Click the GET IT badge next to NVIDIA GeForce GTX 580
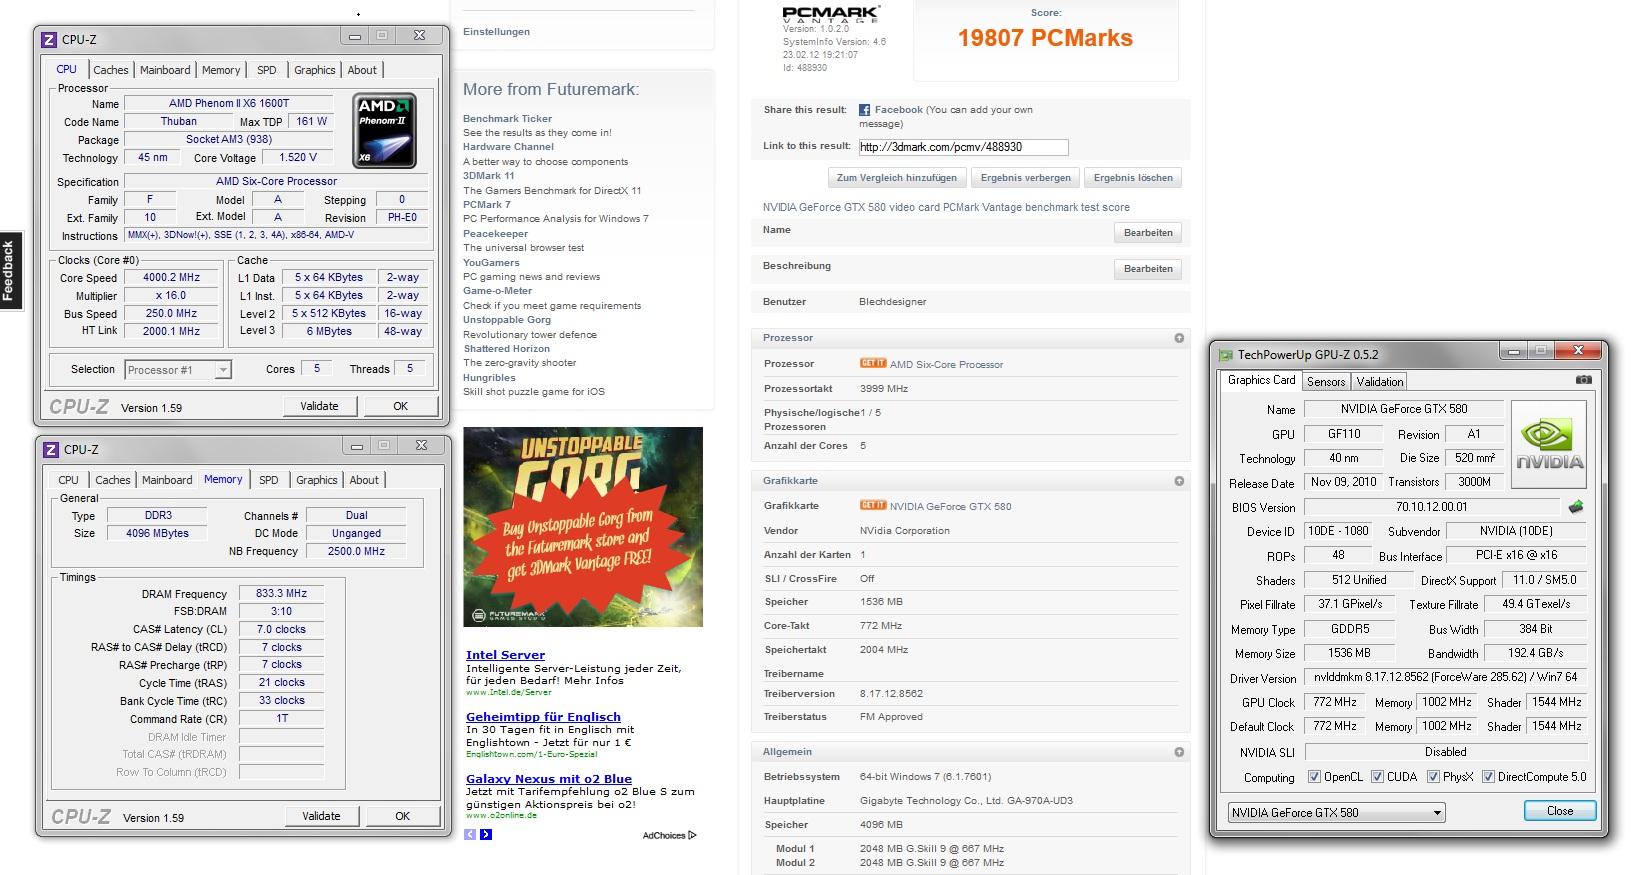 873,506
